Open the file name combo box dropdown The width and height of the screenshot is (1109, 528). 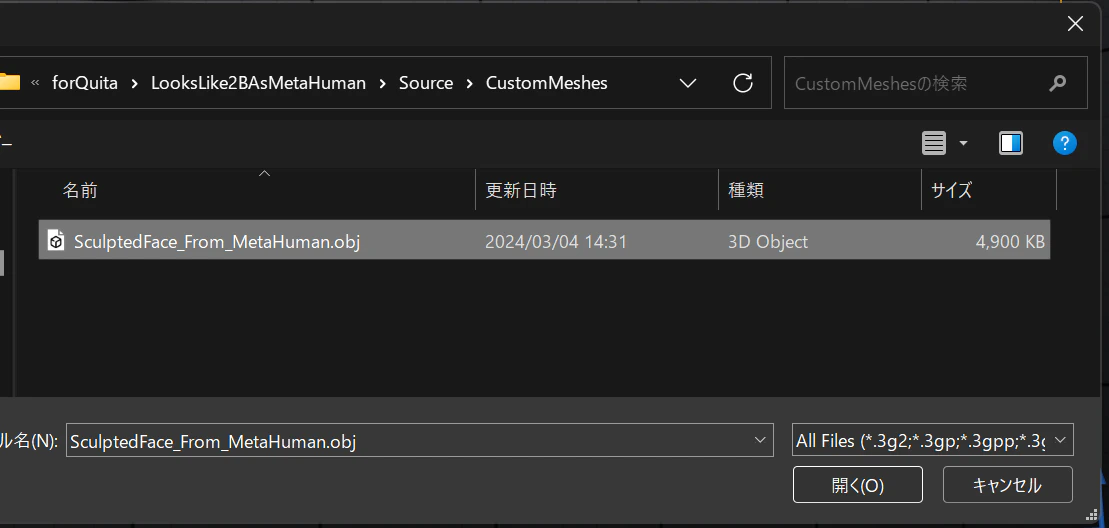click(760, 440)
